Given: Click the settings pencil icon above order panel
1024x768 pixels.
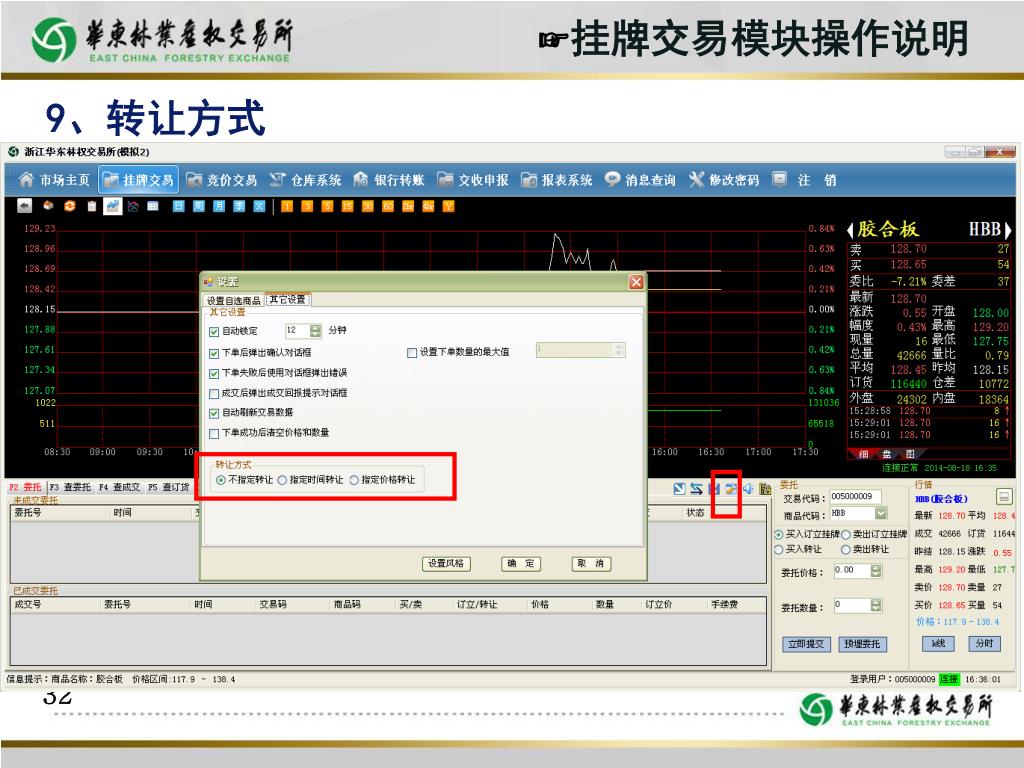Looking at the screenshot, I should (731, 488).
